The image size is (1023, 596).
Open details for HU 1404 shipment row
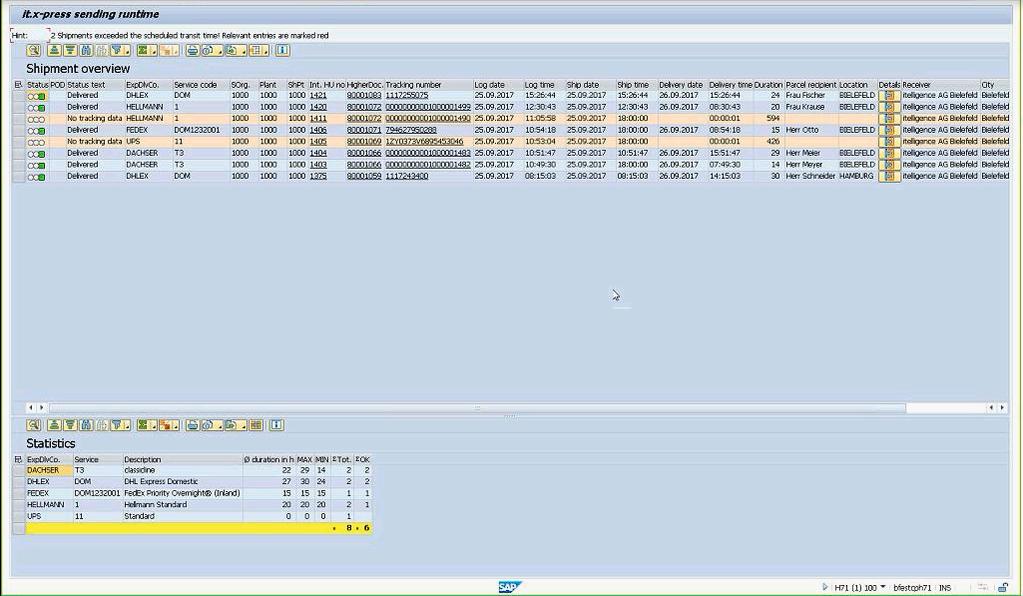point(889,153)
